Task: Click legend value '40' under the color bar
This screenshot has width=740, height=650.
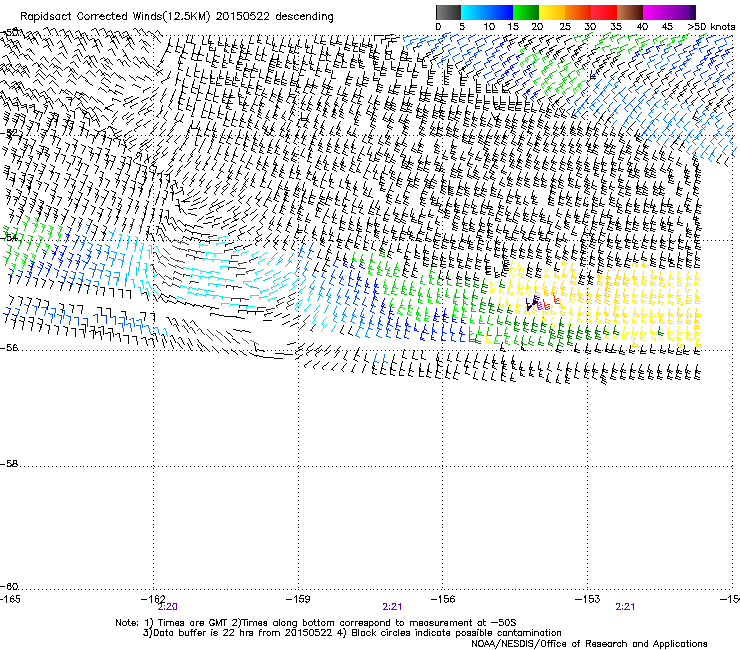Action: coord(642,27)
